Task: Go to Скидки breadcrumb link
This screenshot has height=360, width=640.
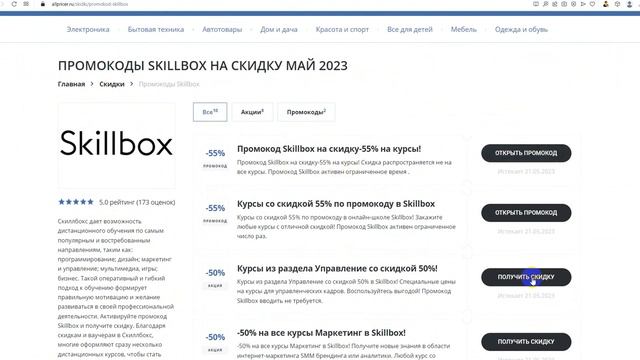Action: pyautogui.click(x=112, y=84)
